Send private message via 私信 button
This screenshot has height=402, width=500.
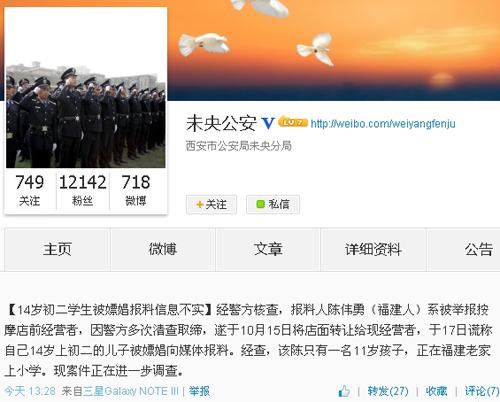coord(273,204)
